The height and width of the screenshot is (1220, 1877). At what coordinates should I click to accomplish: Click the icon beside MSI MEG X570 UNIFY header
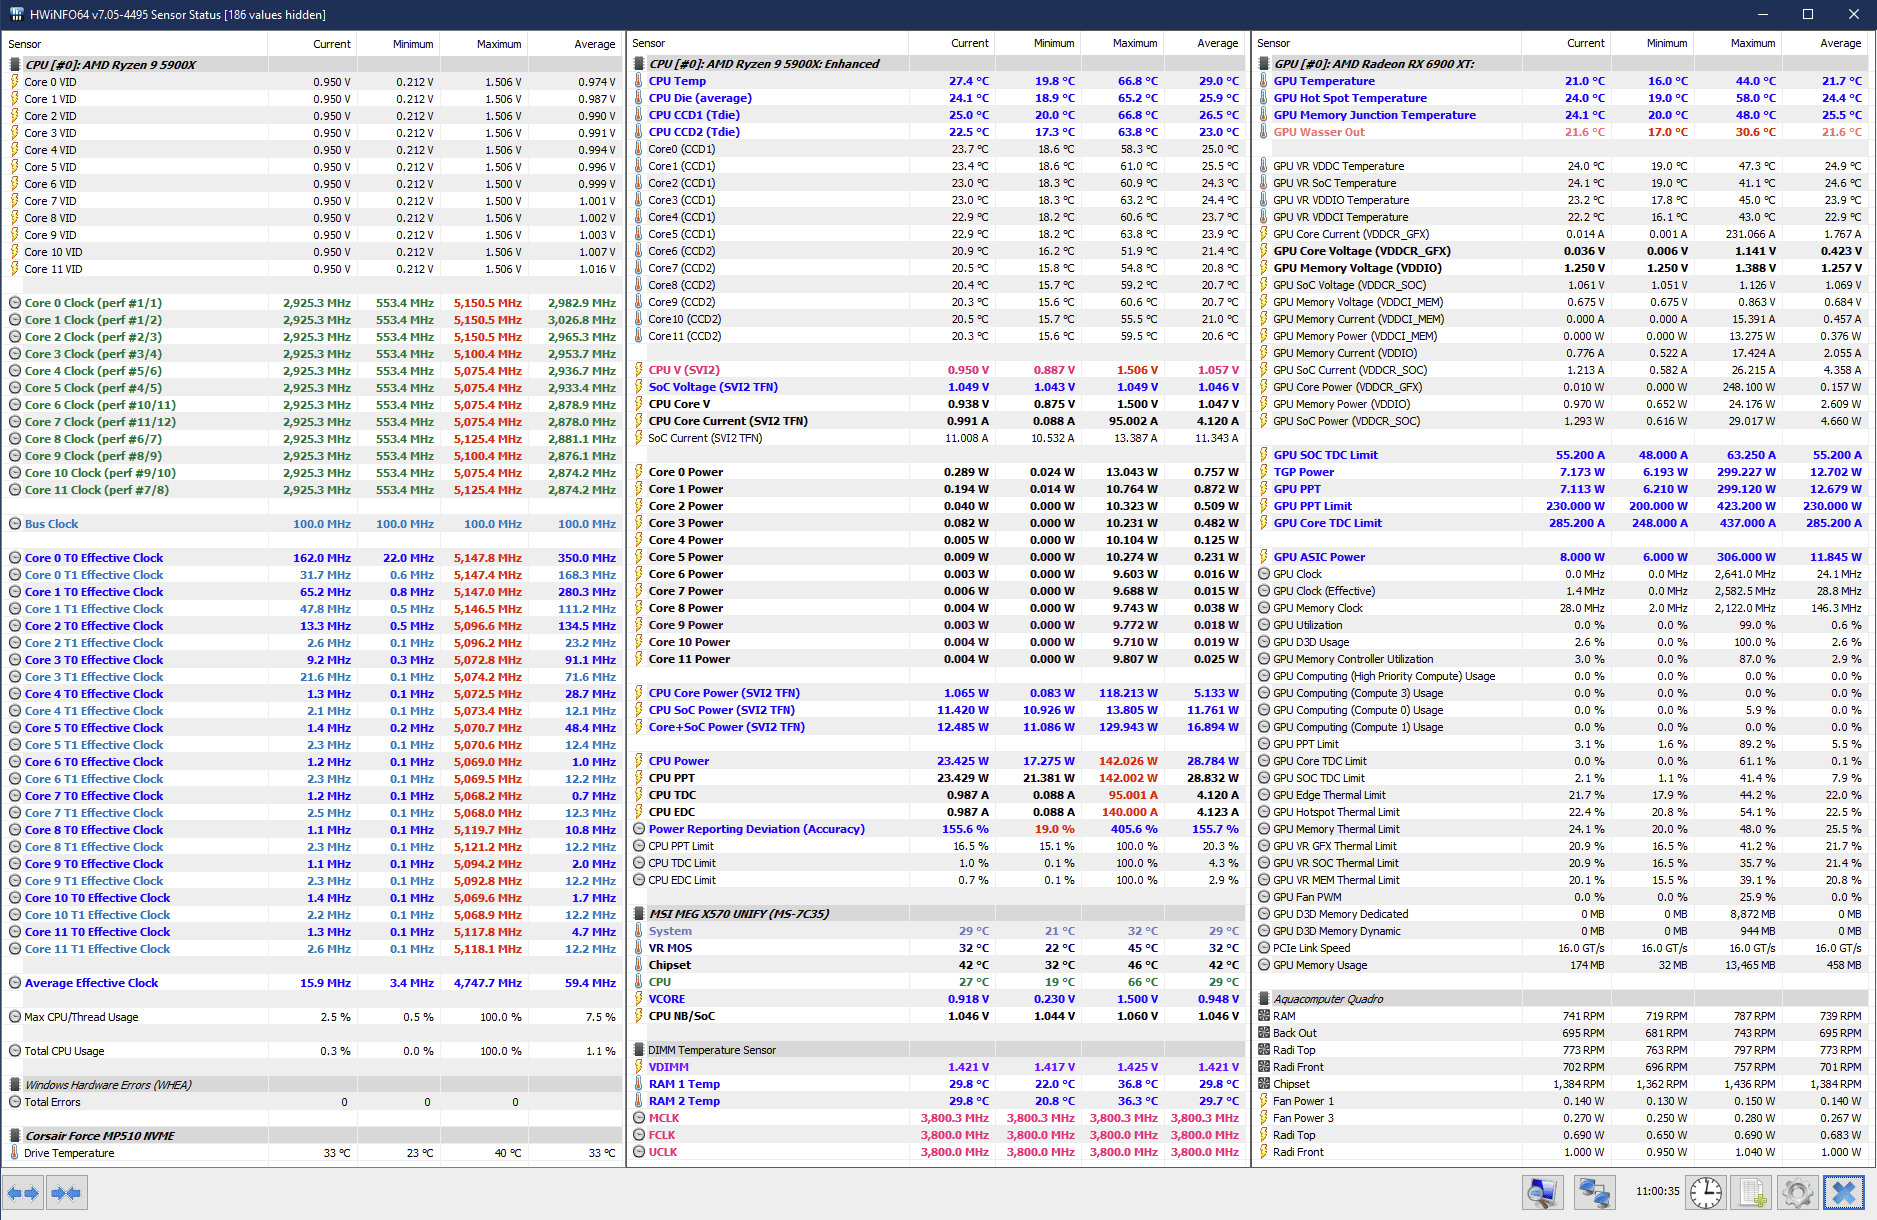[x=639, y=914]
